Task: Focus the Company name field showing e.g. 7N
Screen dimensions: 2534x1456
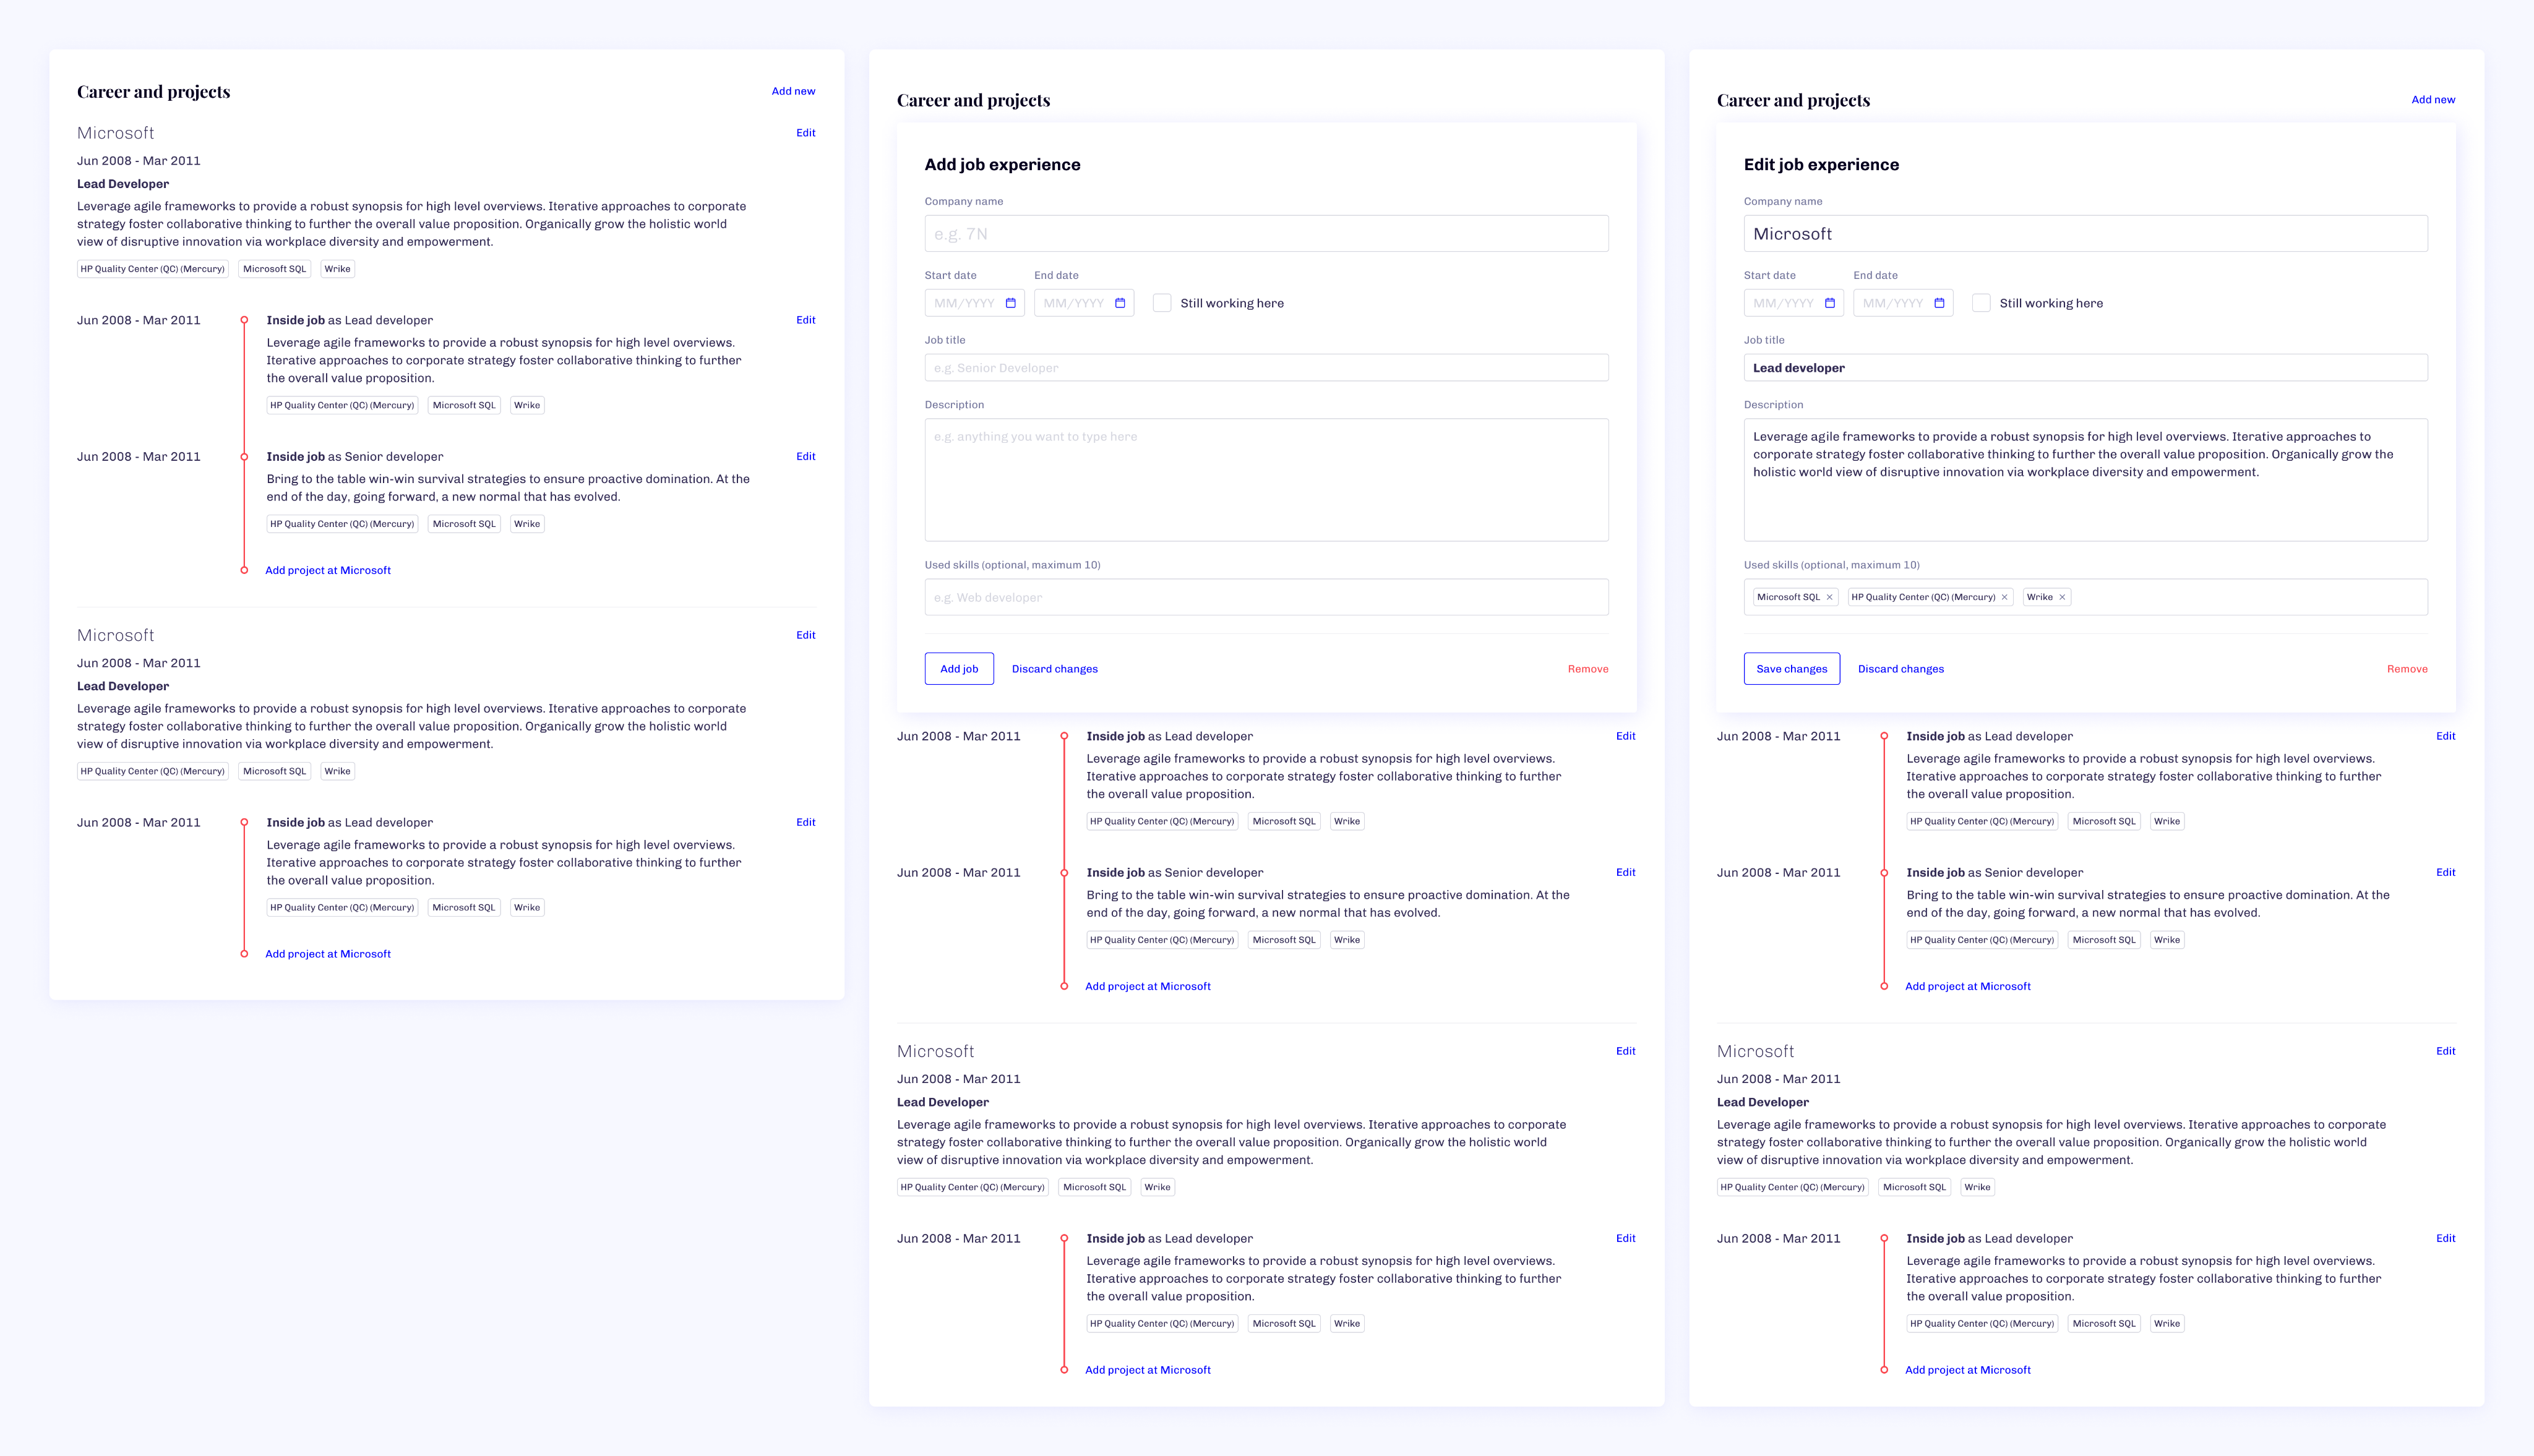Action: [x=1266, y=234]
